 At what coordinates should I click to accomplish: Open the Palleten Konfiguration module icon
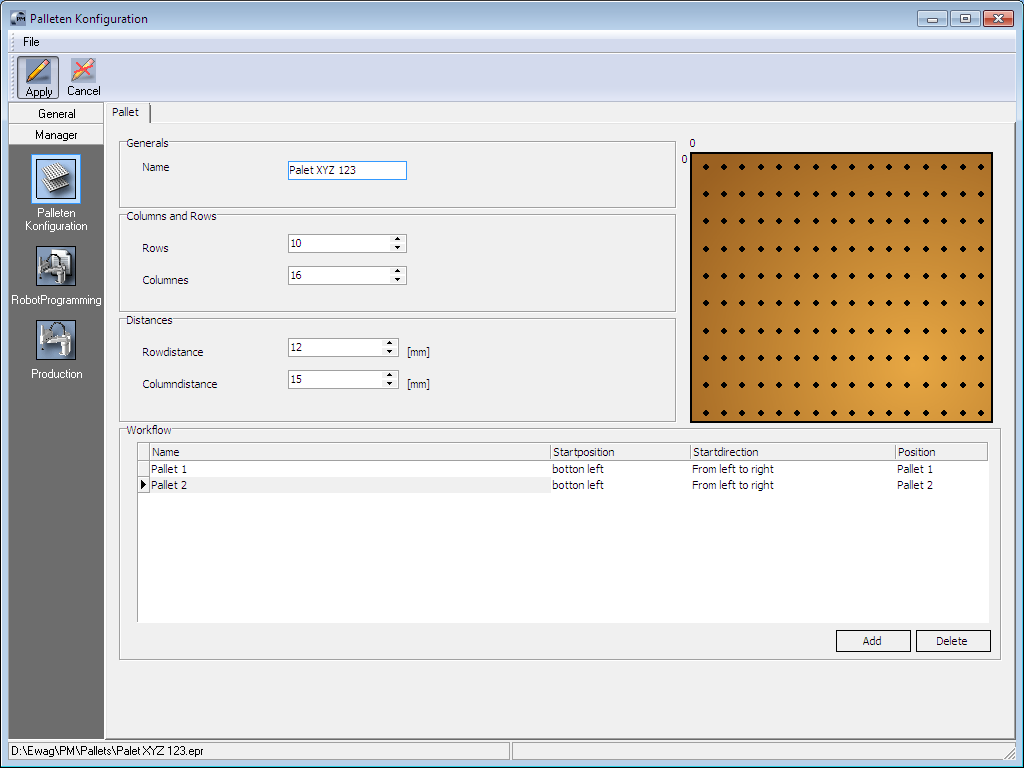[x=56, y=179]
